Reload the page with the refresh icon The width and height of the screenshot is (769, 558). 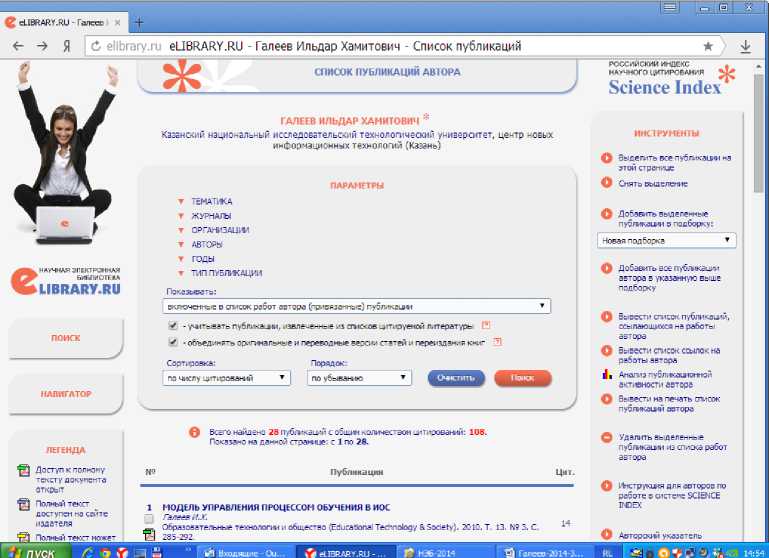pyautogui.click(x=96, y=46)
